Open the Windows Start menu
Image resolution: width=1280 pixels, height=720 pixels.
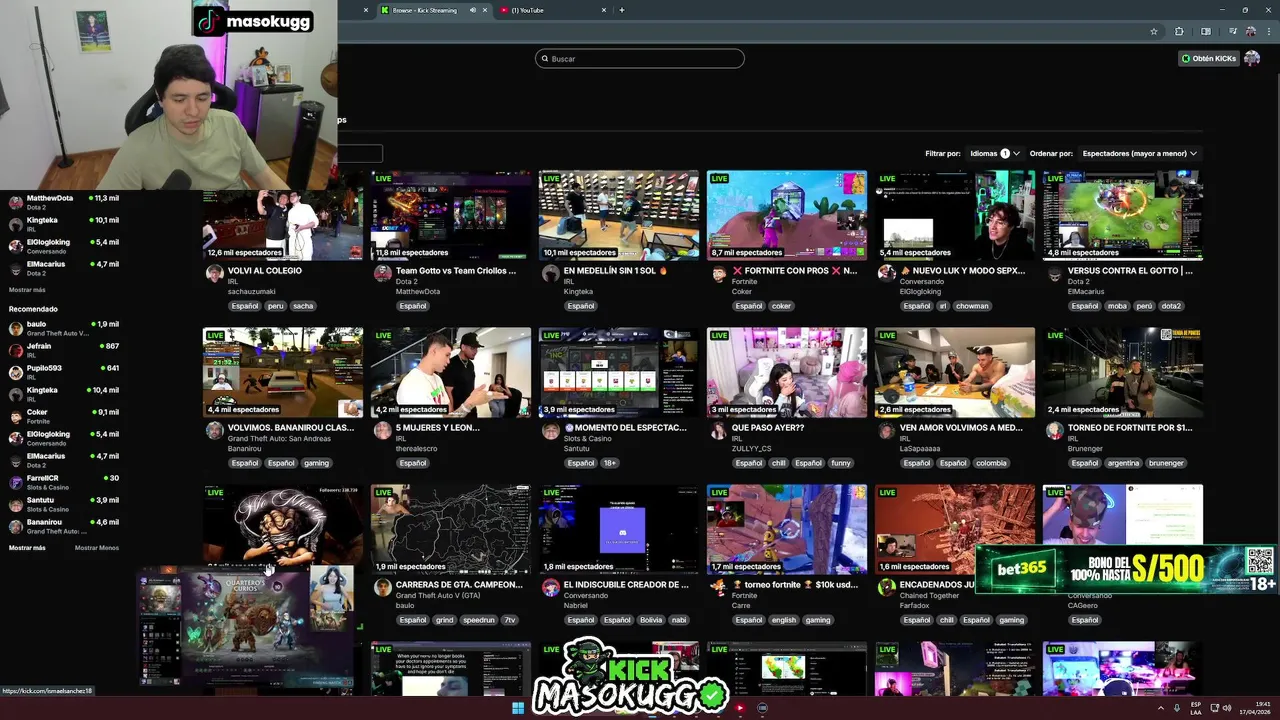pyautogui.click(x=518, y=708)
